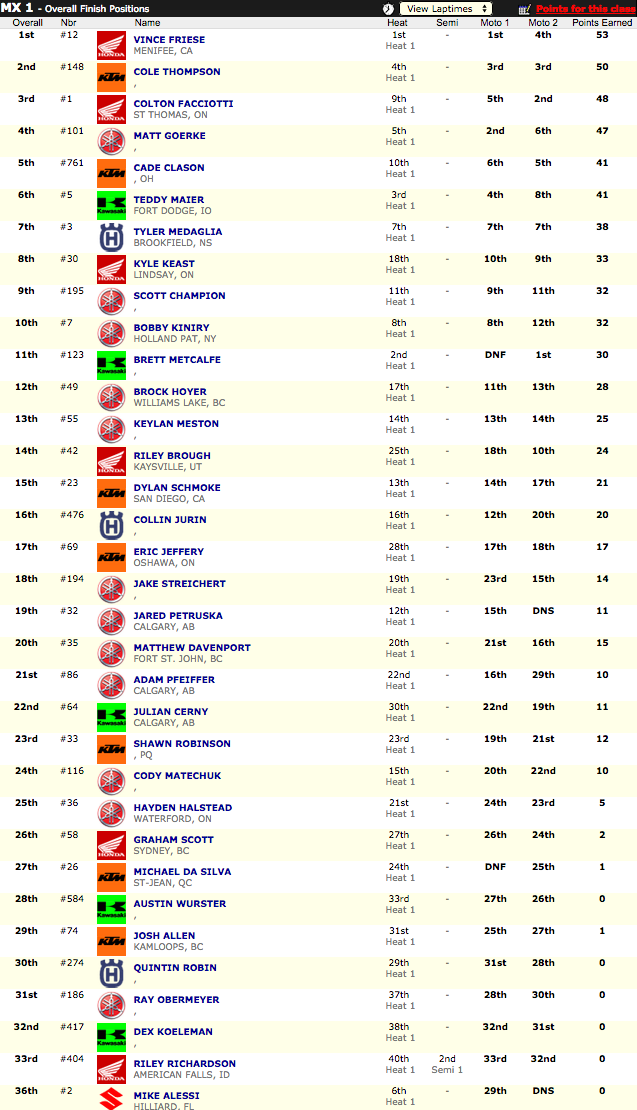The width and height of the screenshot is (637, 1110).
Task: Open Brett Metcalfe's rider profile link
Action: [x=177, y=359]
